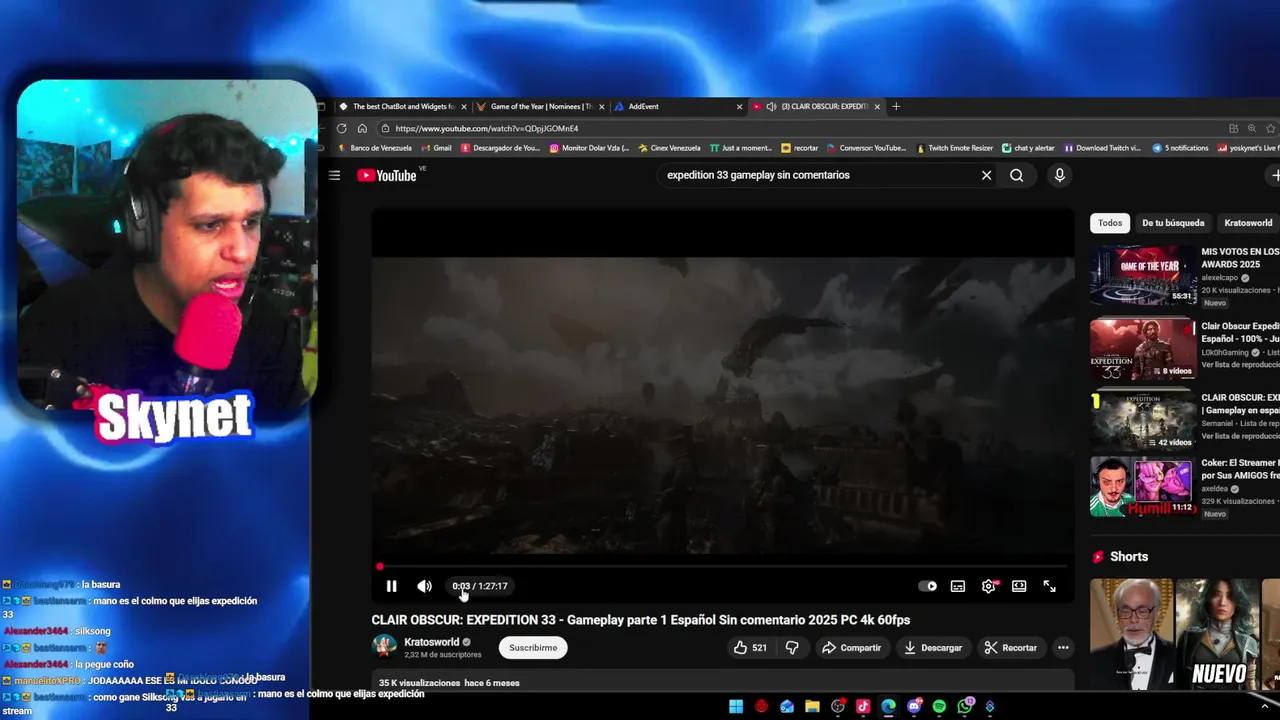
Task: Open the Coker El Streamer video thumbnail
Action: click(1142, 487)
